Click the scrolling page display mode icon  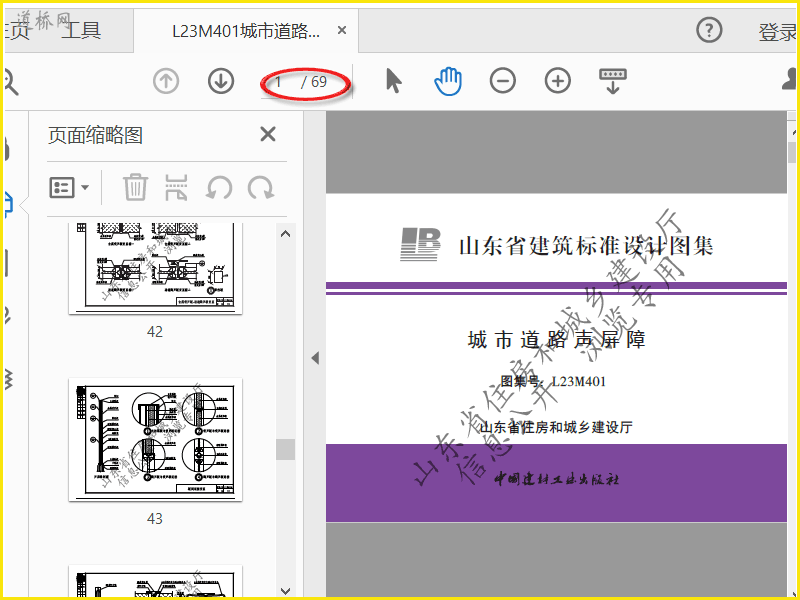click(x=613, y=81)
